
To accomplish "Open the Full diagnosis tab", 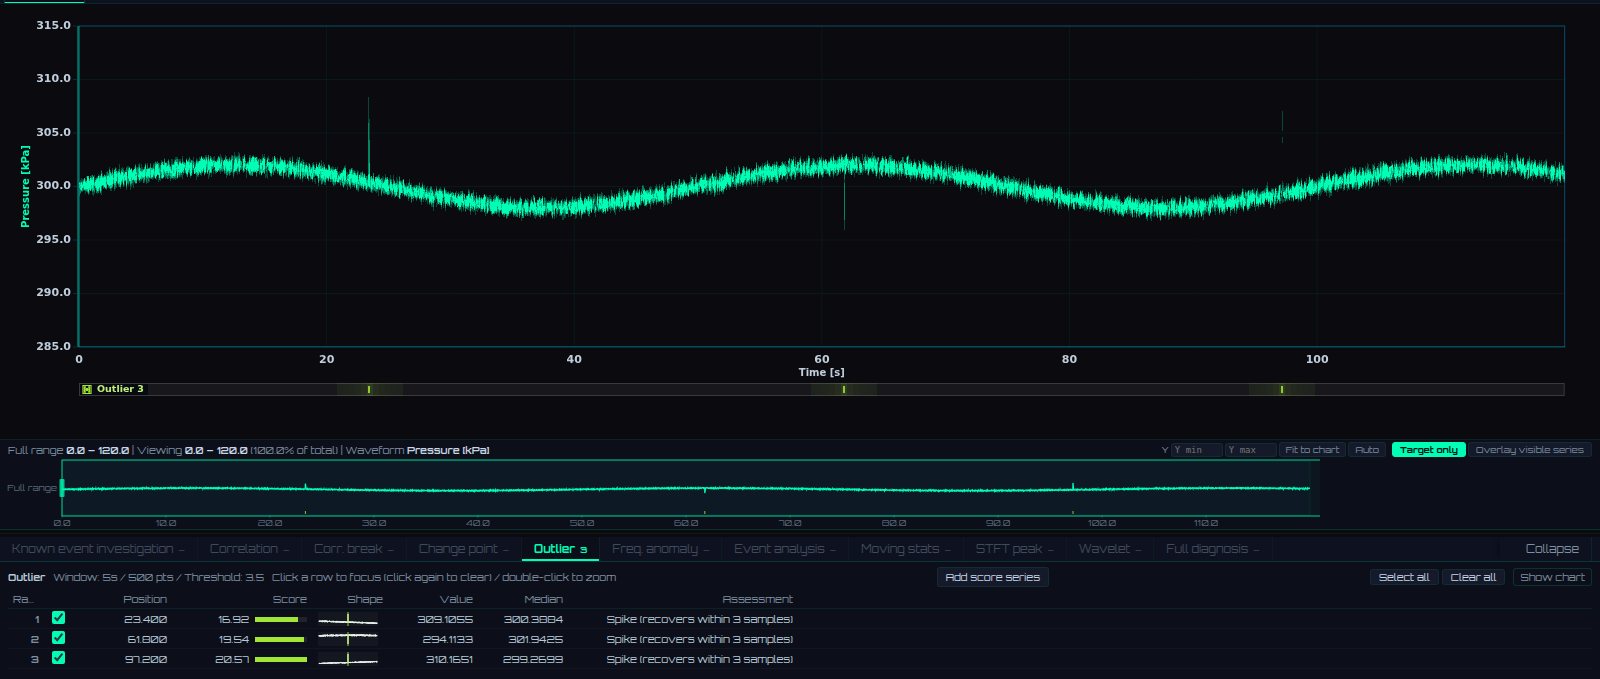I will (1212, 549).
